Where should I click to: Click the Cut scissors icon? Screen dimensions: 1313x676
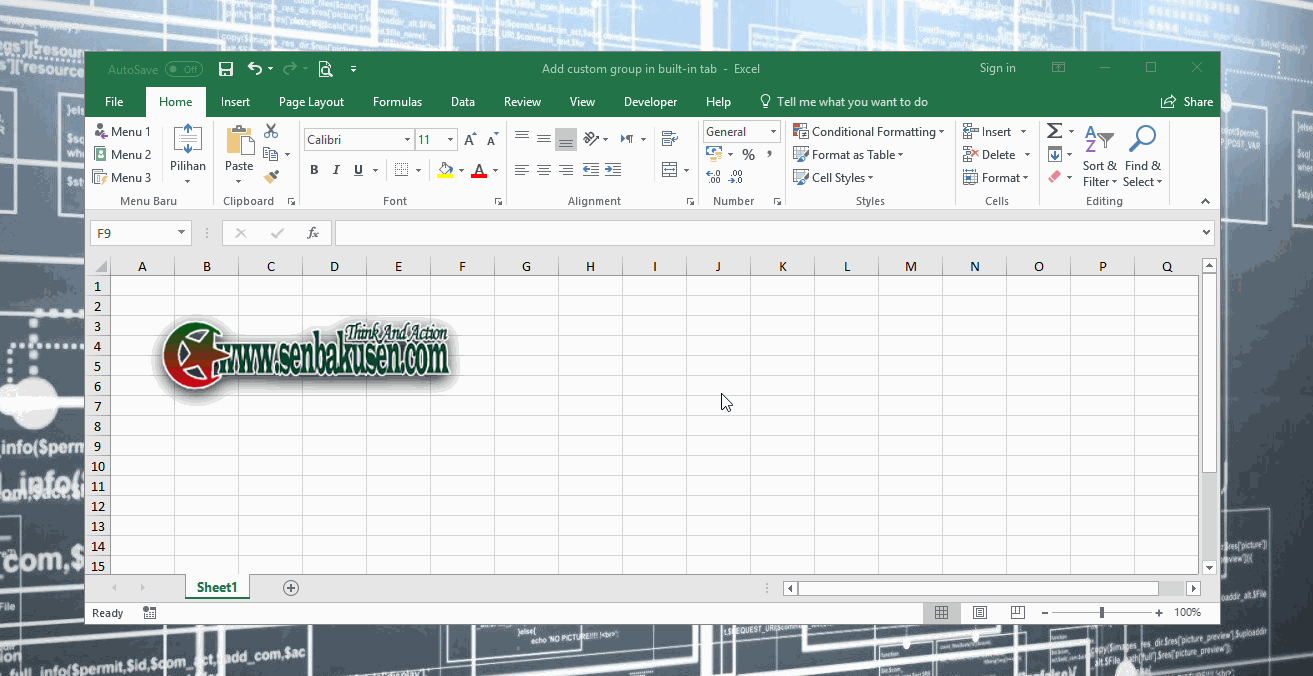click(x=271, y=131)
